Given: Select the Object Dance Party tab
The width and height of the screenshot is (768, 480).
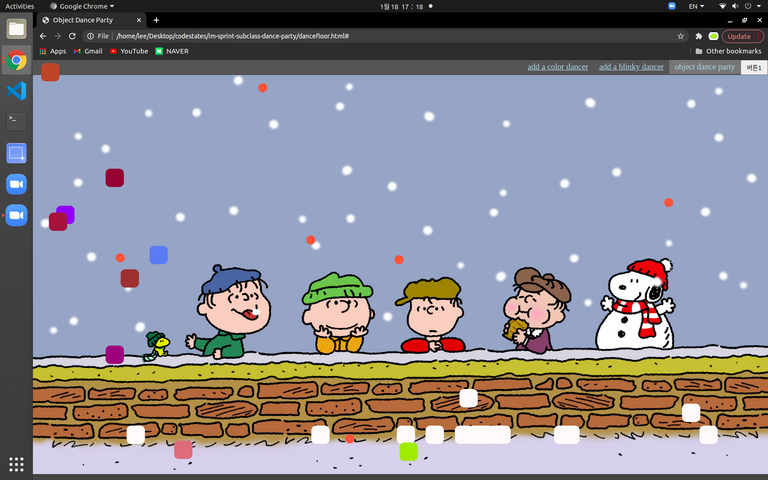Looking at the screenshot, I should (92, 20).
